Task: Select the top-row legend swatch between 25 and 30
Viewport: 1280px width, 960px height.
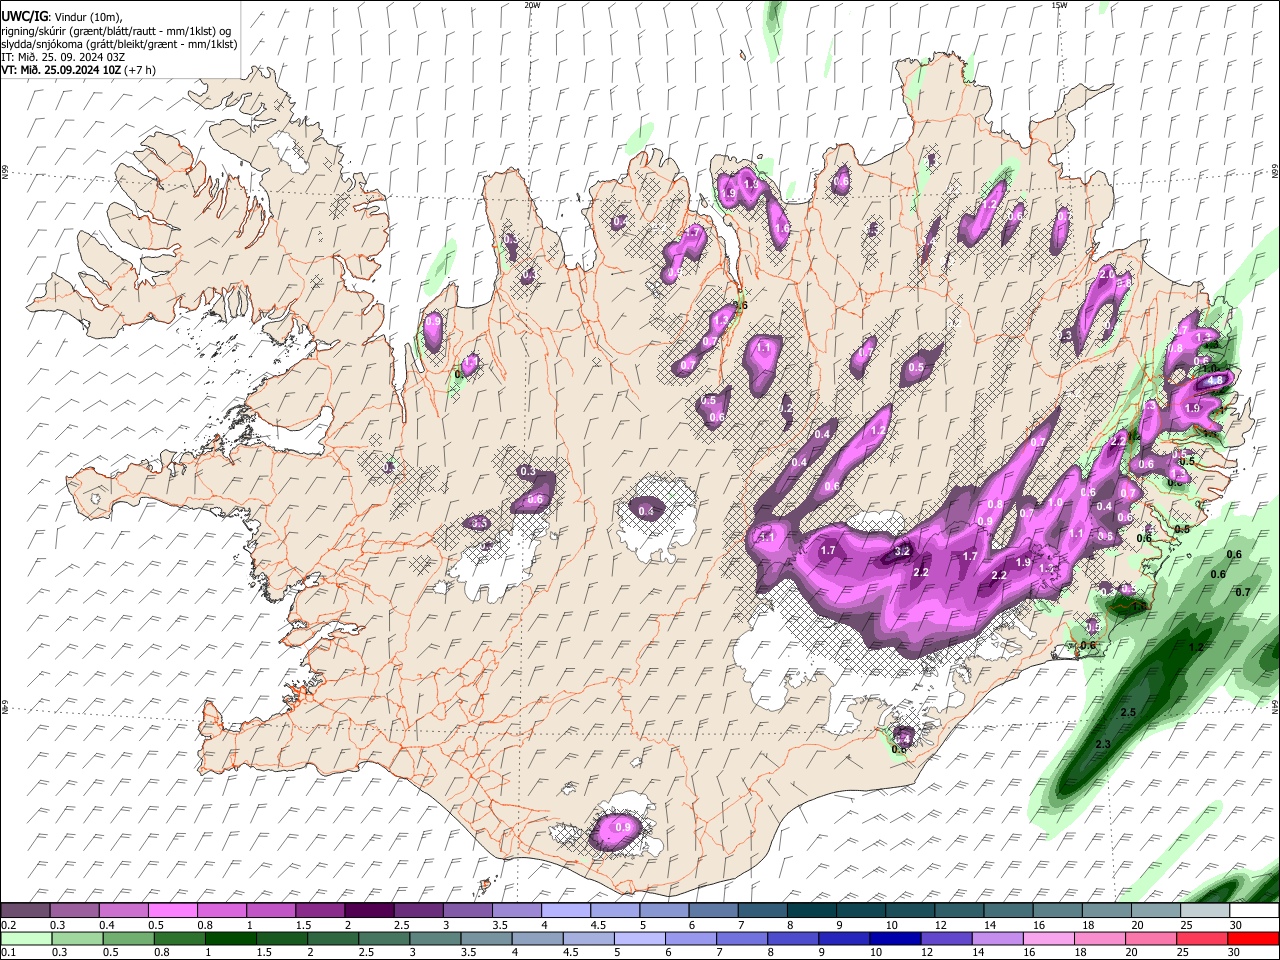Action: [x=1206, y=911]
